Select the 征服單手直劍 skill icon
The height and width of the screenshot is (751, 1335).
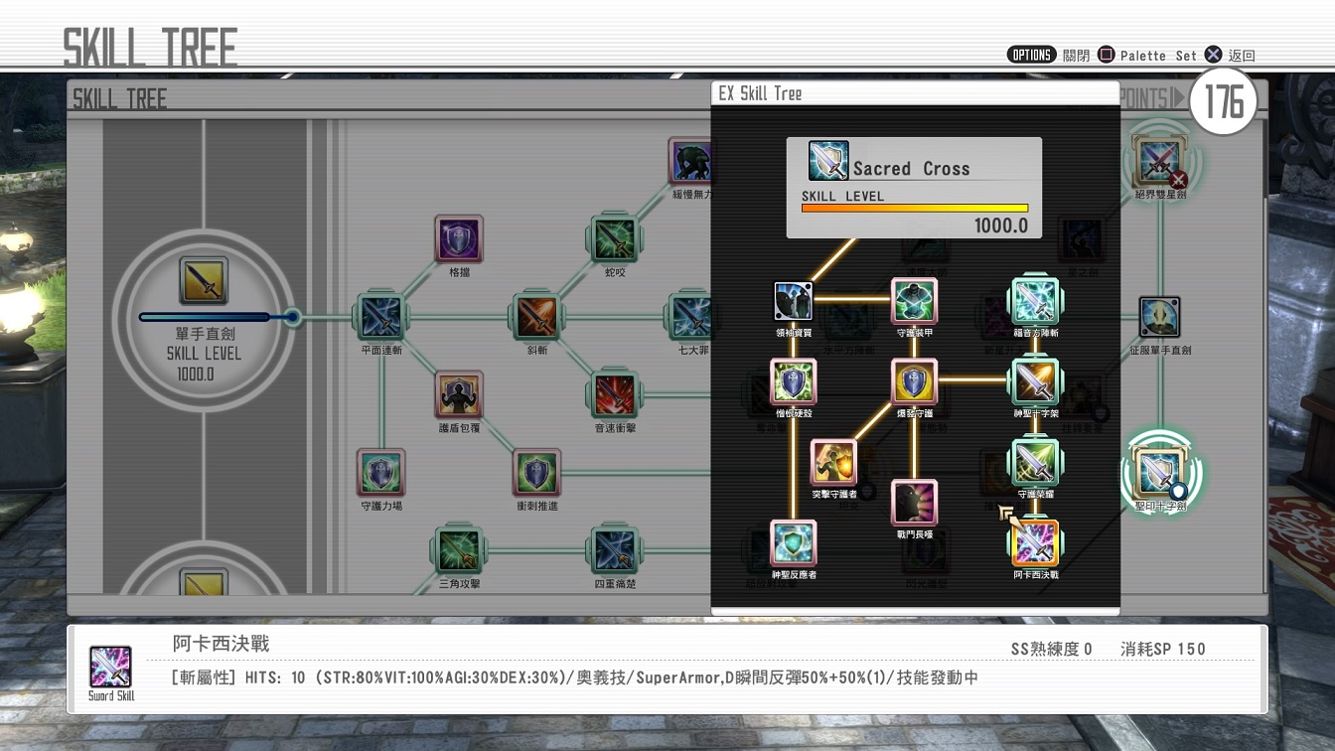tap(1159, 317)
